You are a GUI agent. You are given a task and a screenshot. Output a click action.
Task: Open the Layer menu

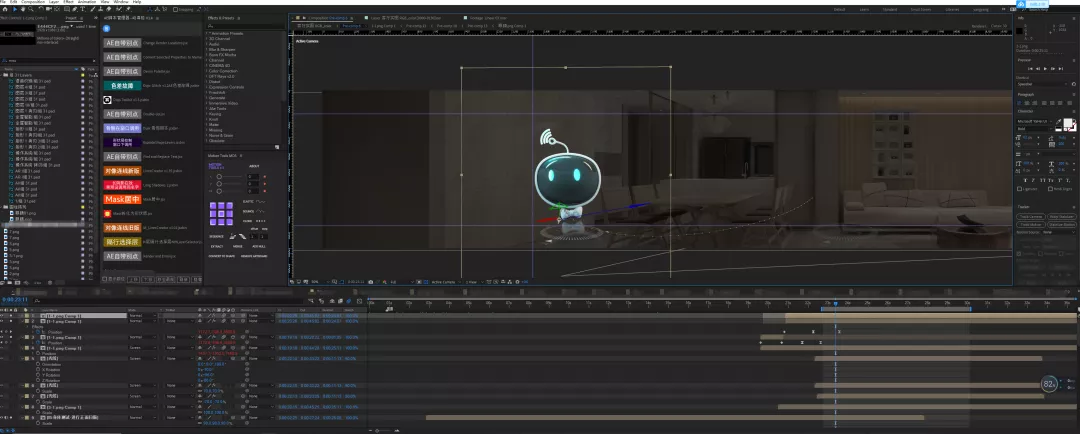(x=54, y=2)
